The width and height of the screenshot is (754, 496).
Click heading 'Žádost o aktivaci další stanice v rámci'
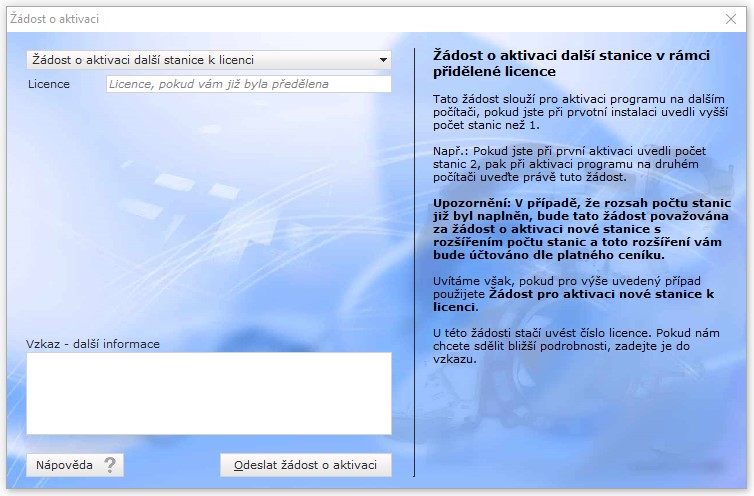[571, 55]
